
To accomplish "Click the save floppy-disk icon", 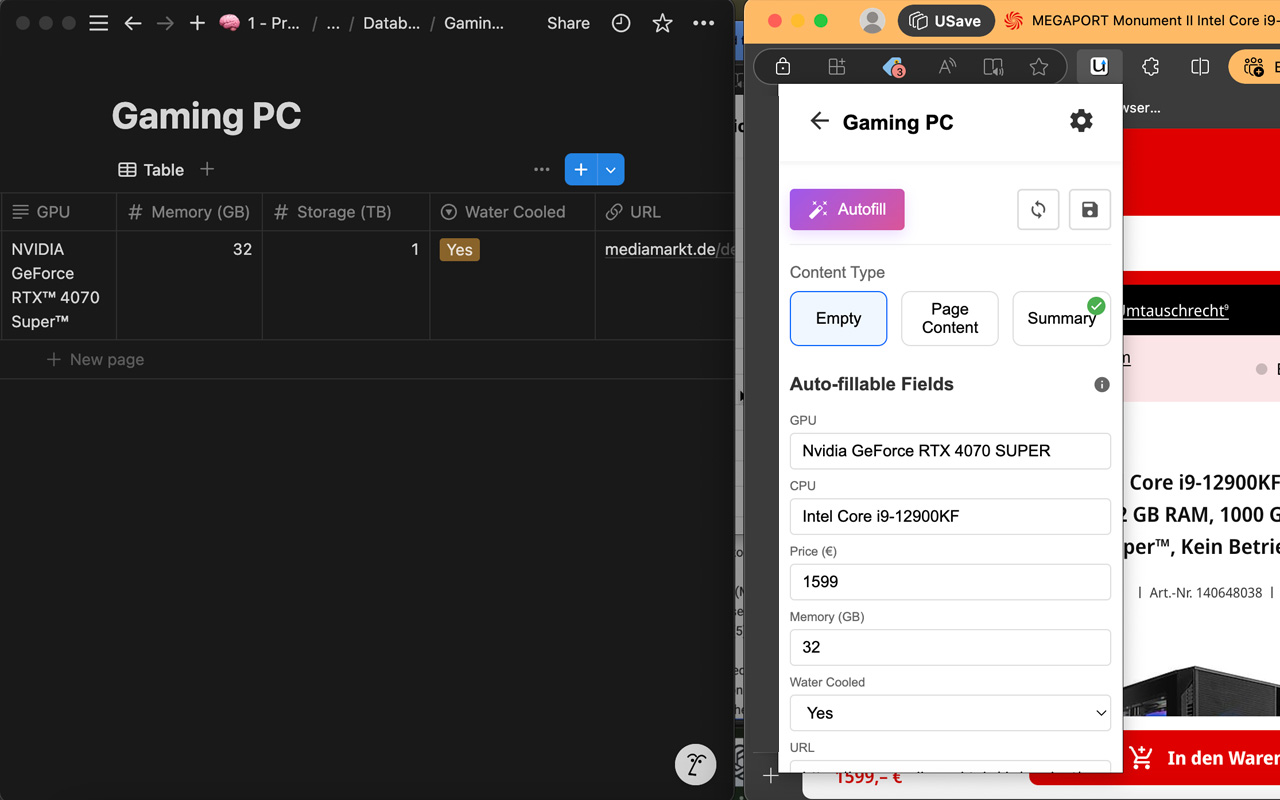I will [x=1090, y=210].
